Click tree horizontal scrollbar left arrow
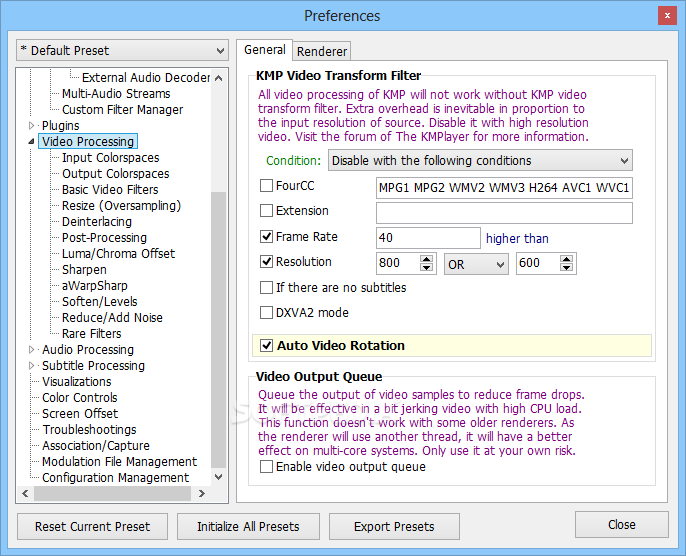This screenshot has height=556, width=686. [x=25, y=493]
